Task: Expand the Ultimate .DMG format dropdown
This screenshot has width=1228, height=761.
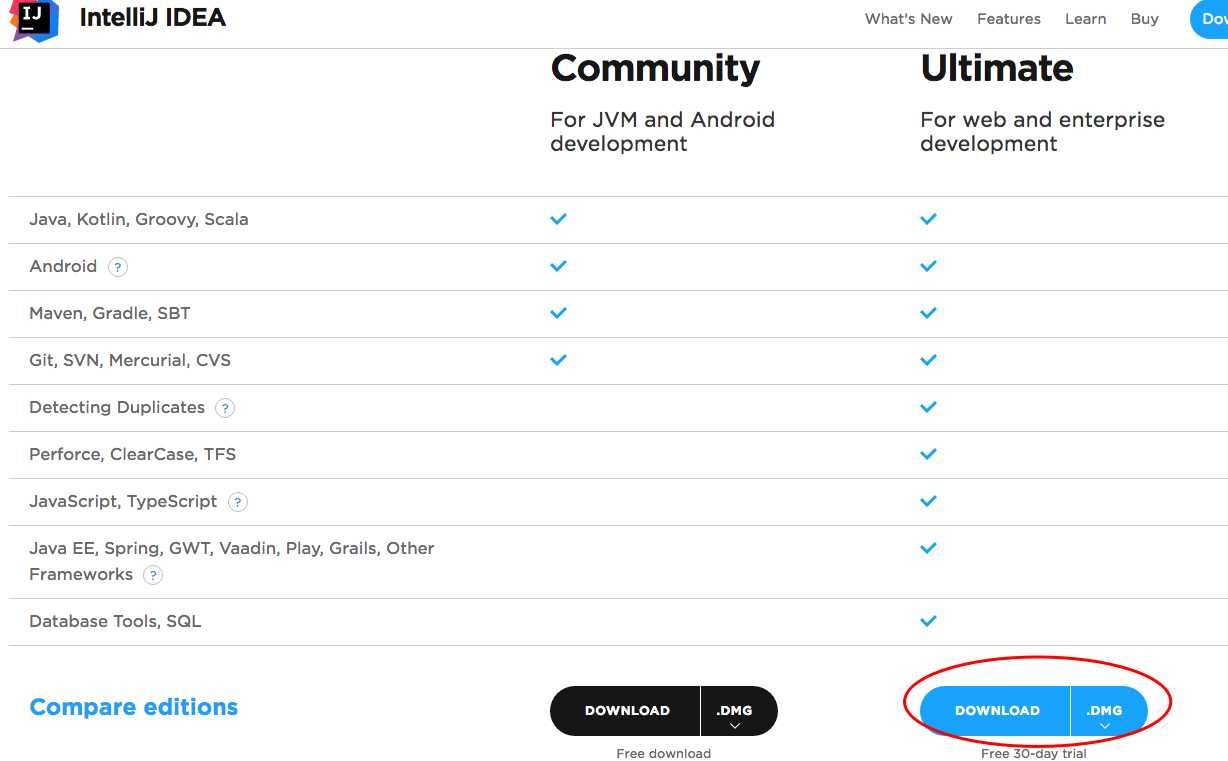Action: coord(1109,711)
